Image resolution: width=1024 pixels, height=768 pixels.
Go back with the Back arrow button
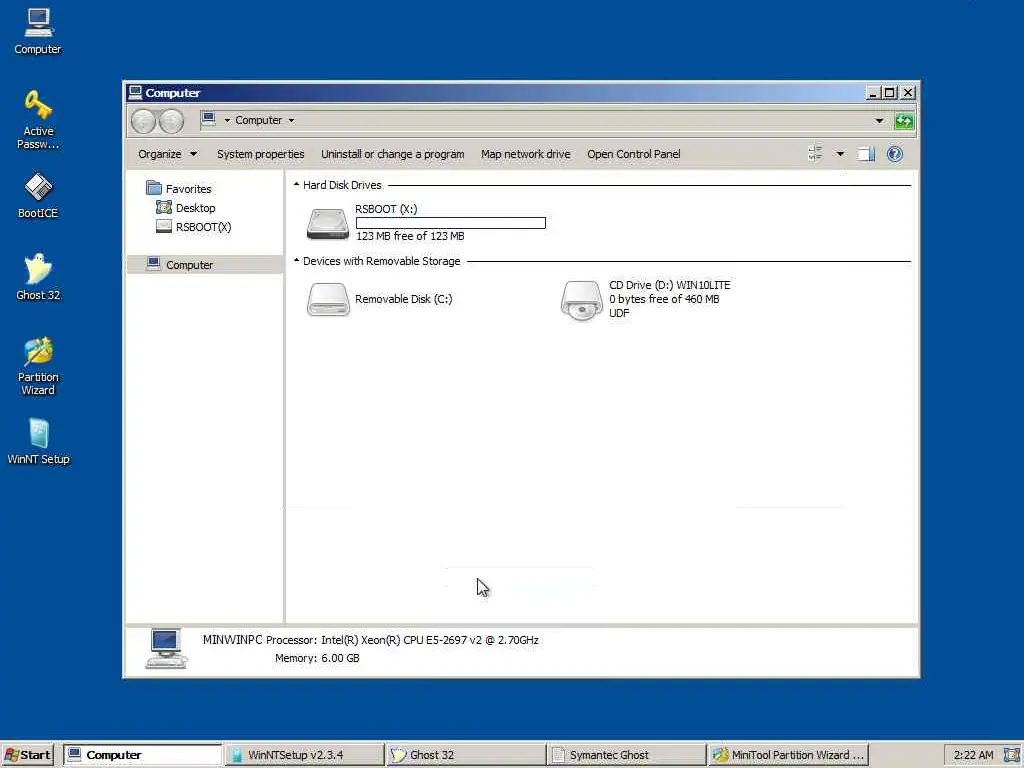144,121
